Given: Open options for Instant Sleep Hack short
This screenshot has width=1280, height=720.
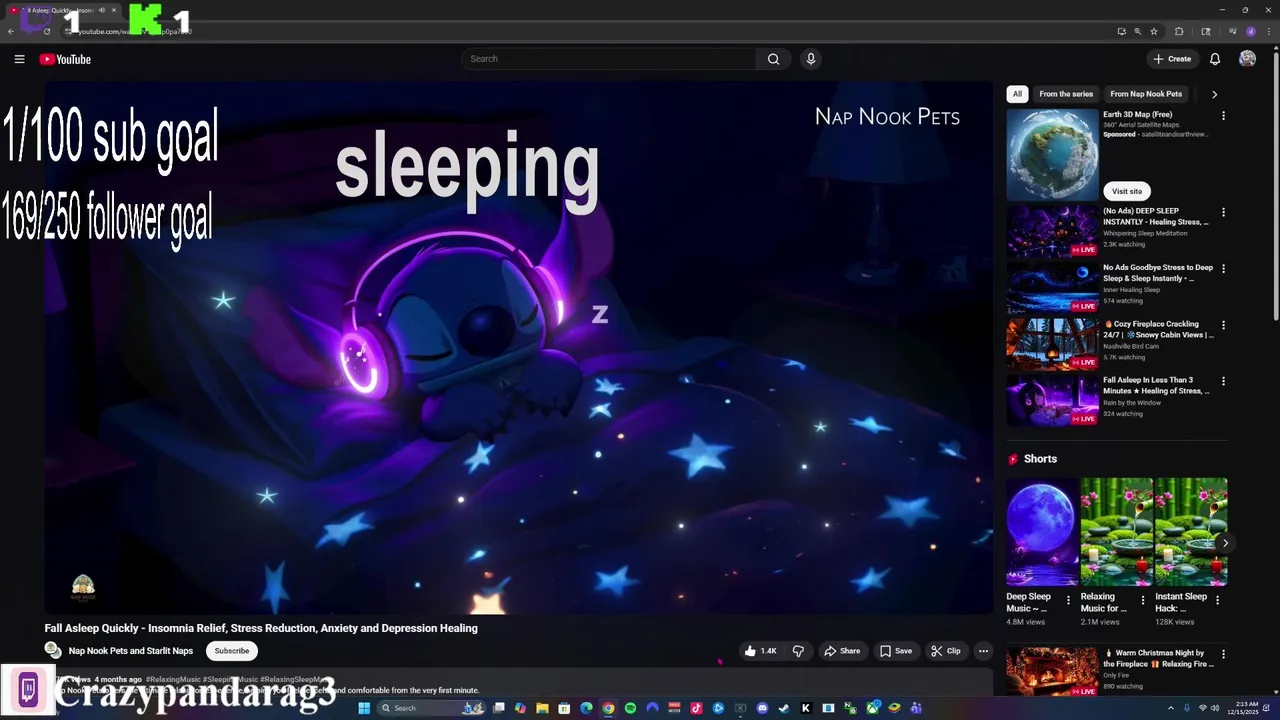Looking at the screenshot, I should pyautogui.click(x=1217, y=601).
